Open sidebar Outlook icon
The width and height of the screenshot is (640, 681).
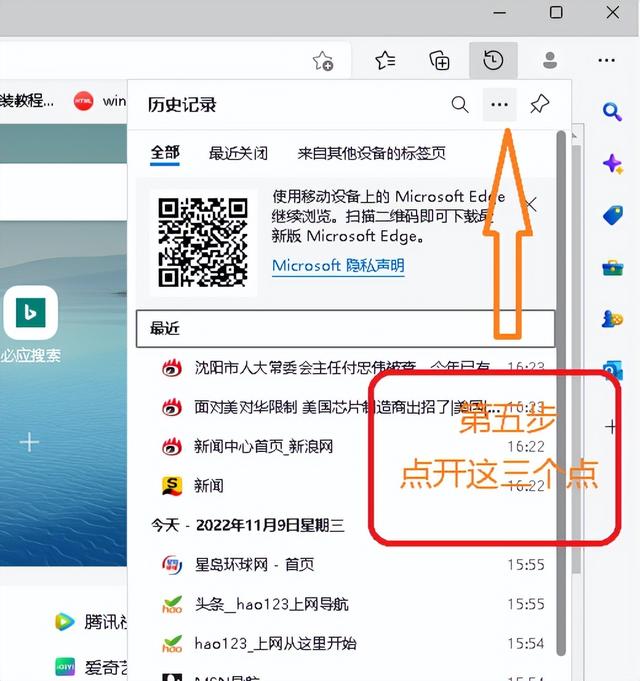point(613,370)
